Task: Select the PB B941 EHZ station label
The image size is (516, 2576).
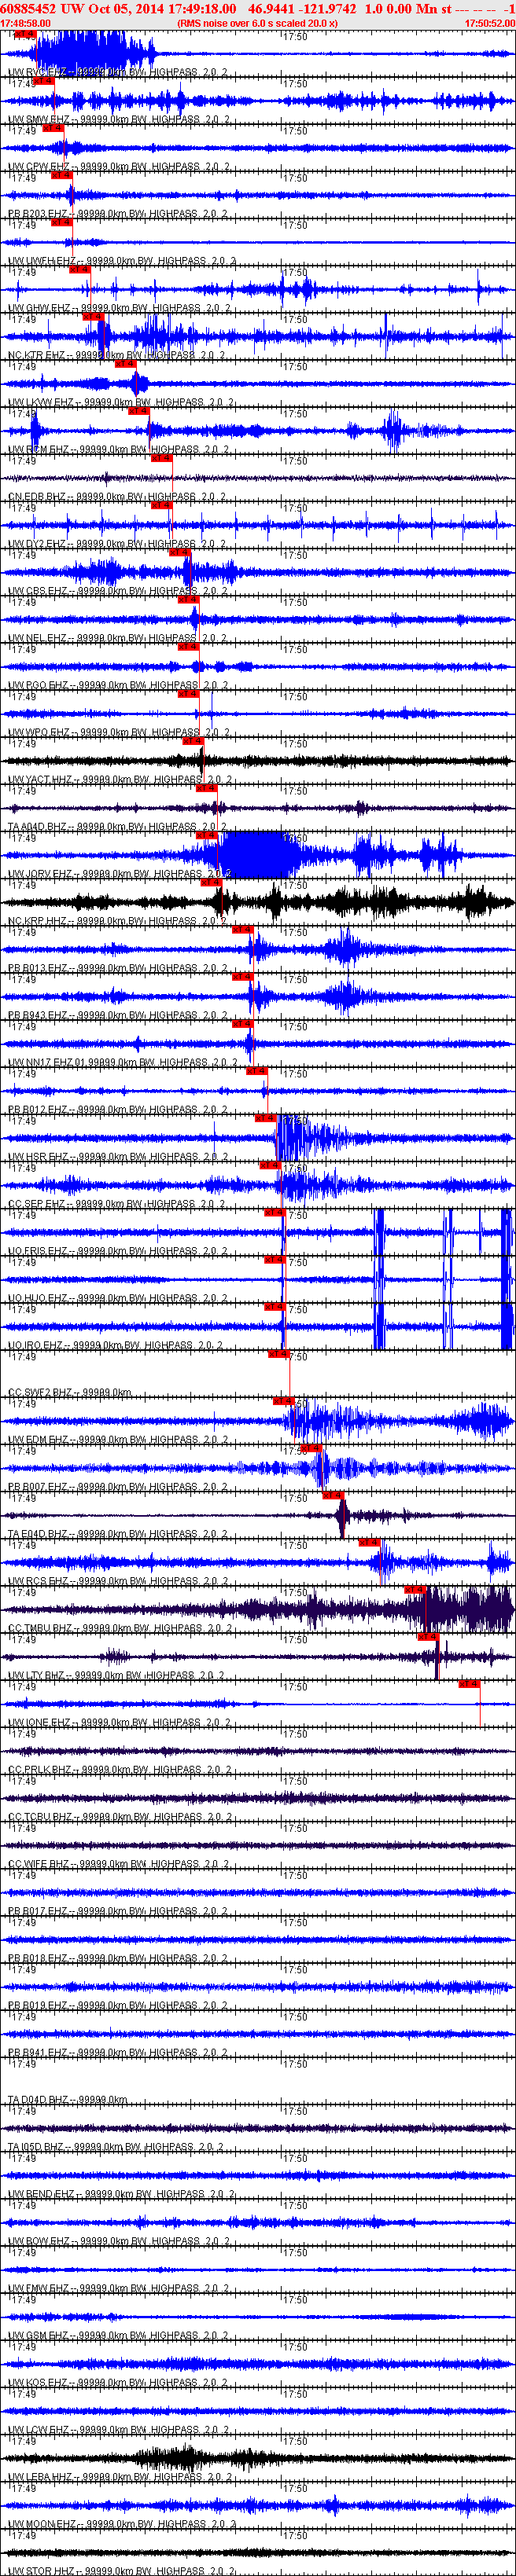Action: [x=118, y=2052]
